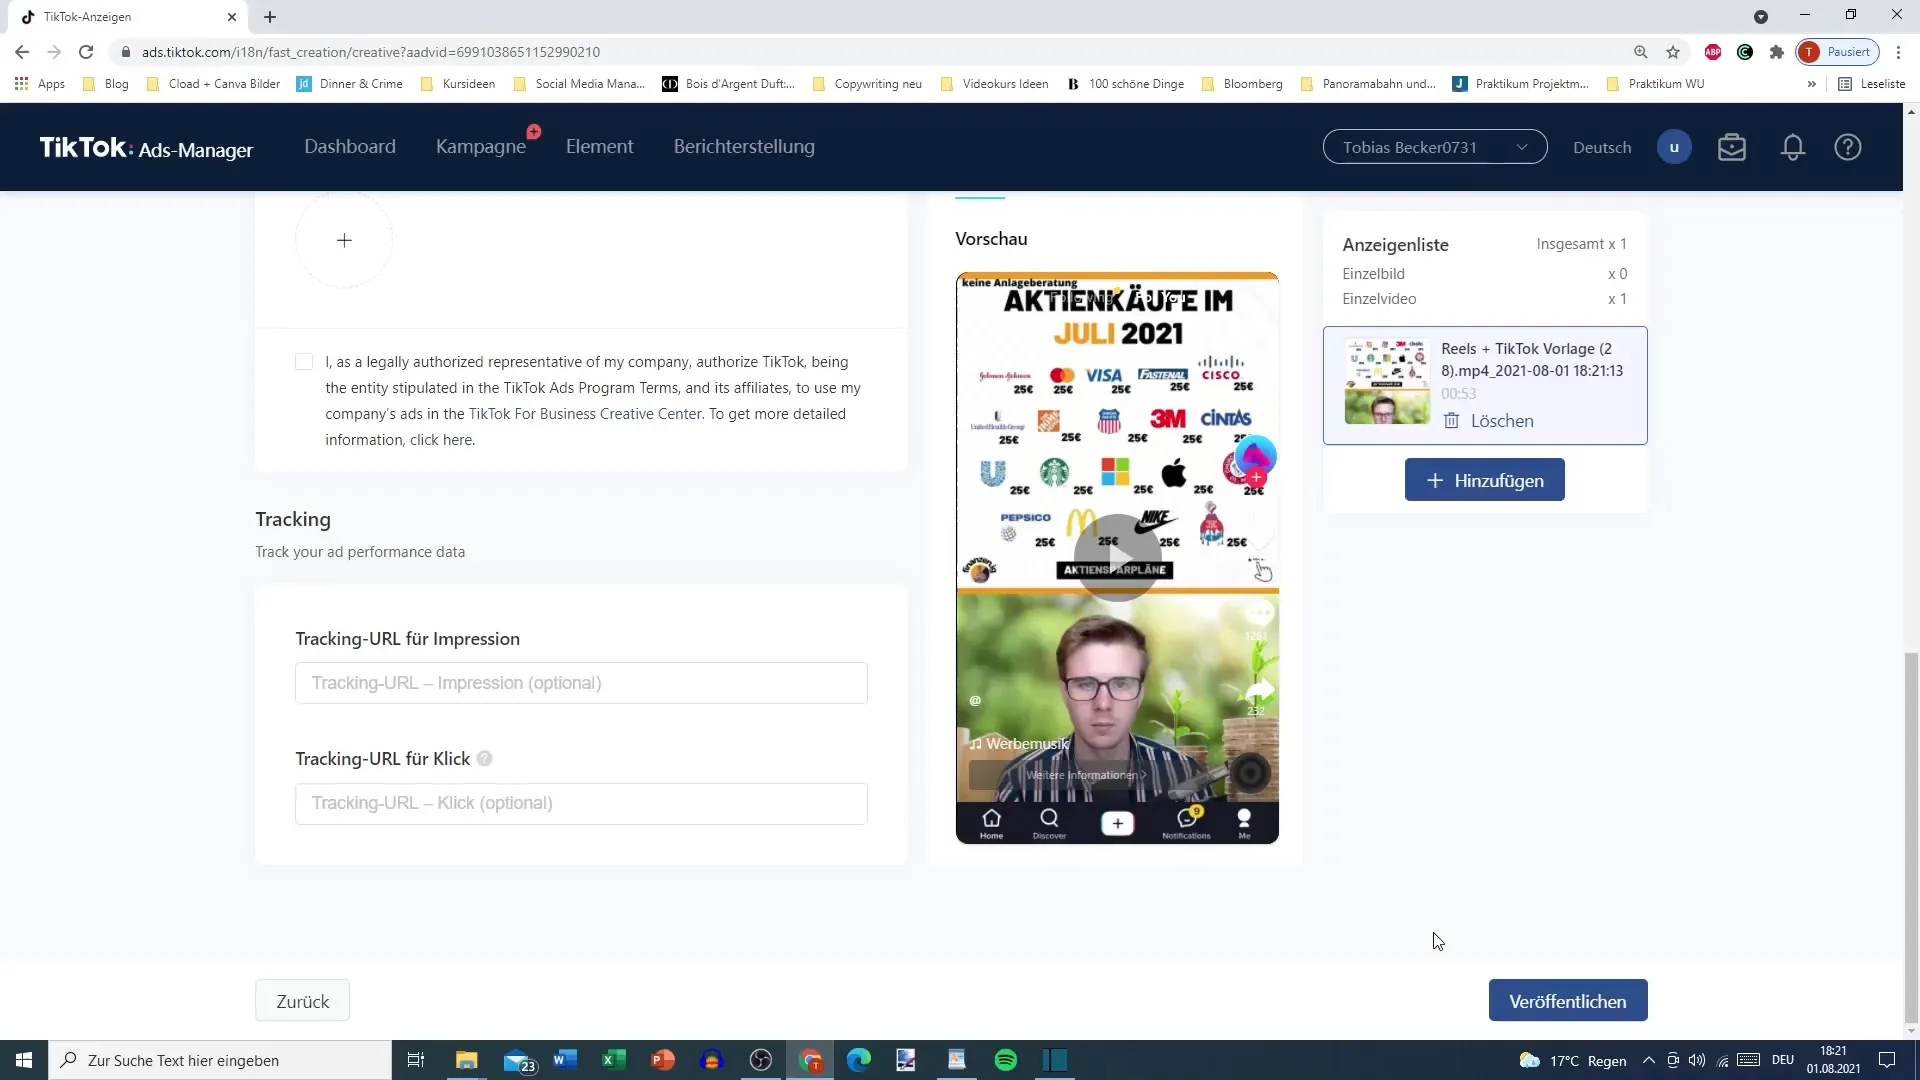Open Task View on the taskbar

point(416,1060)
